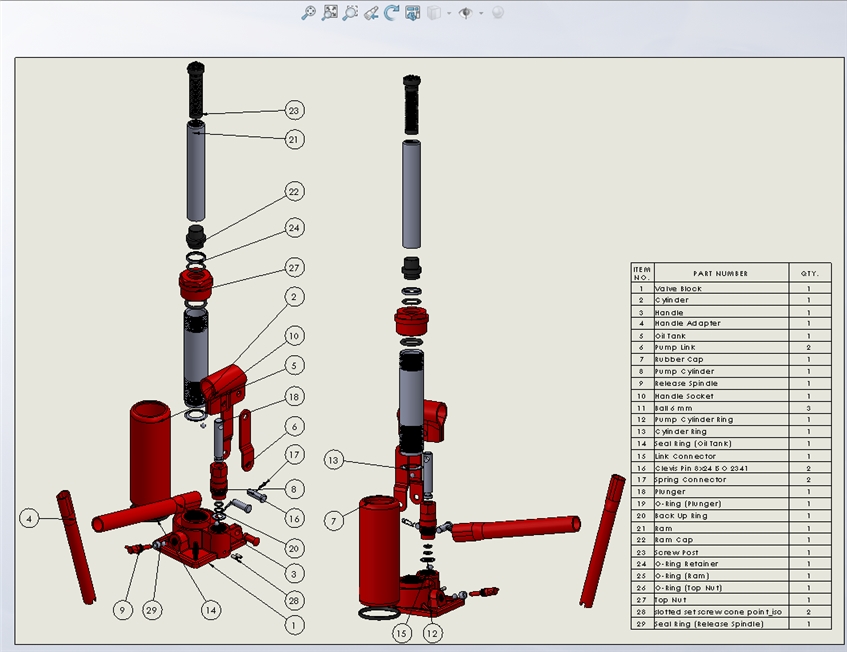Click the 'Oil Tank' table cell
The image size is (847, 652).
(721, 335)
